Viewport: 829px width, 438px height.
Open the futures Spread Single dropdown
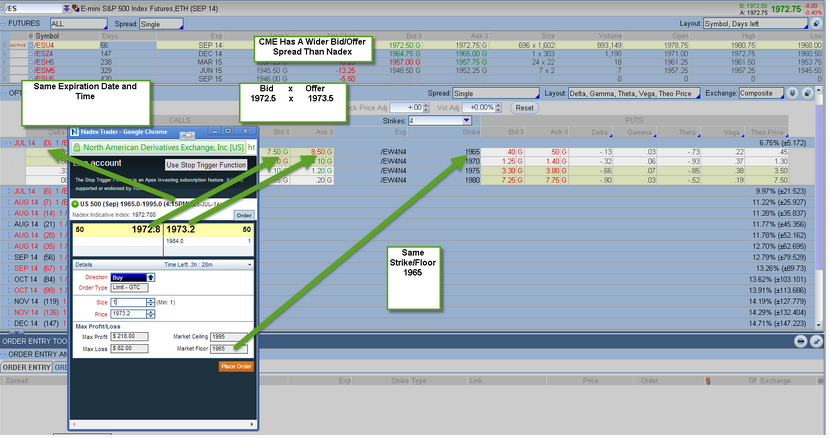pos(161,24)
